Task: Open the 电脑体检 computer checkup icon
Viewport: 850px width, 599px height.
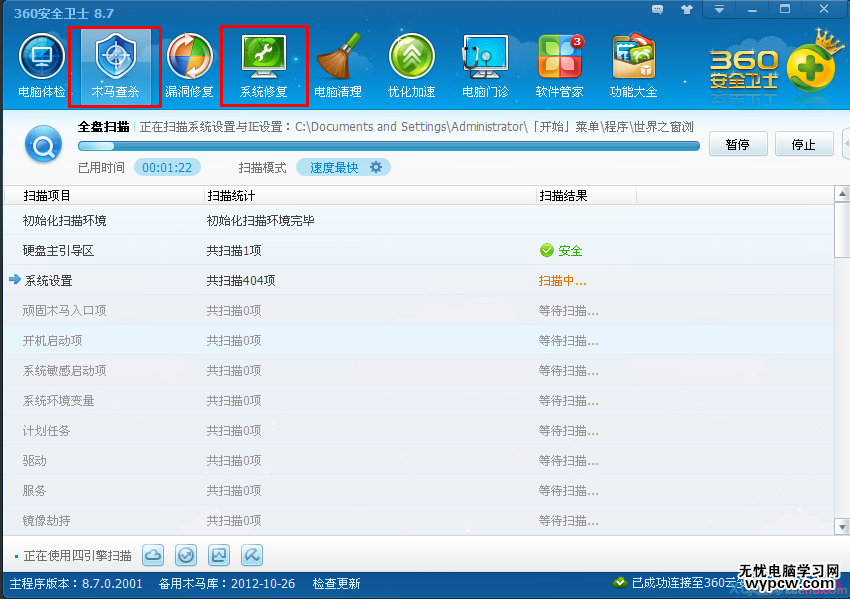Action: (x=42, y=66)
